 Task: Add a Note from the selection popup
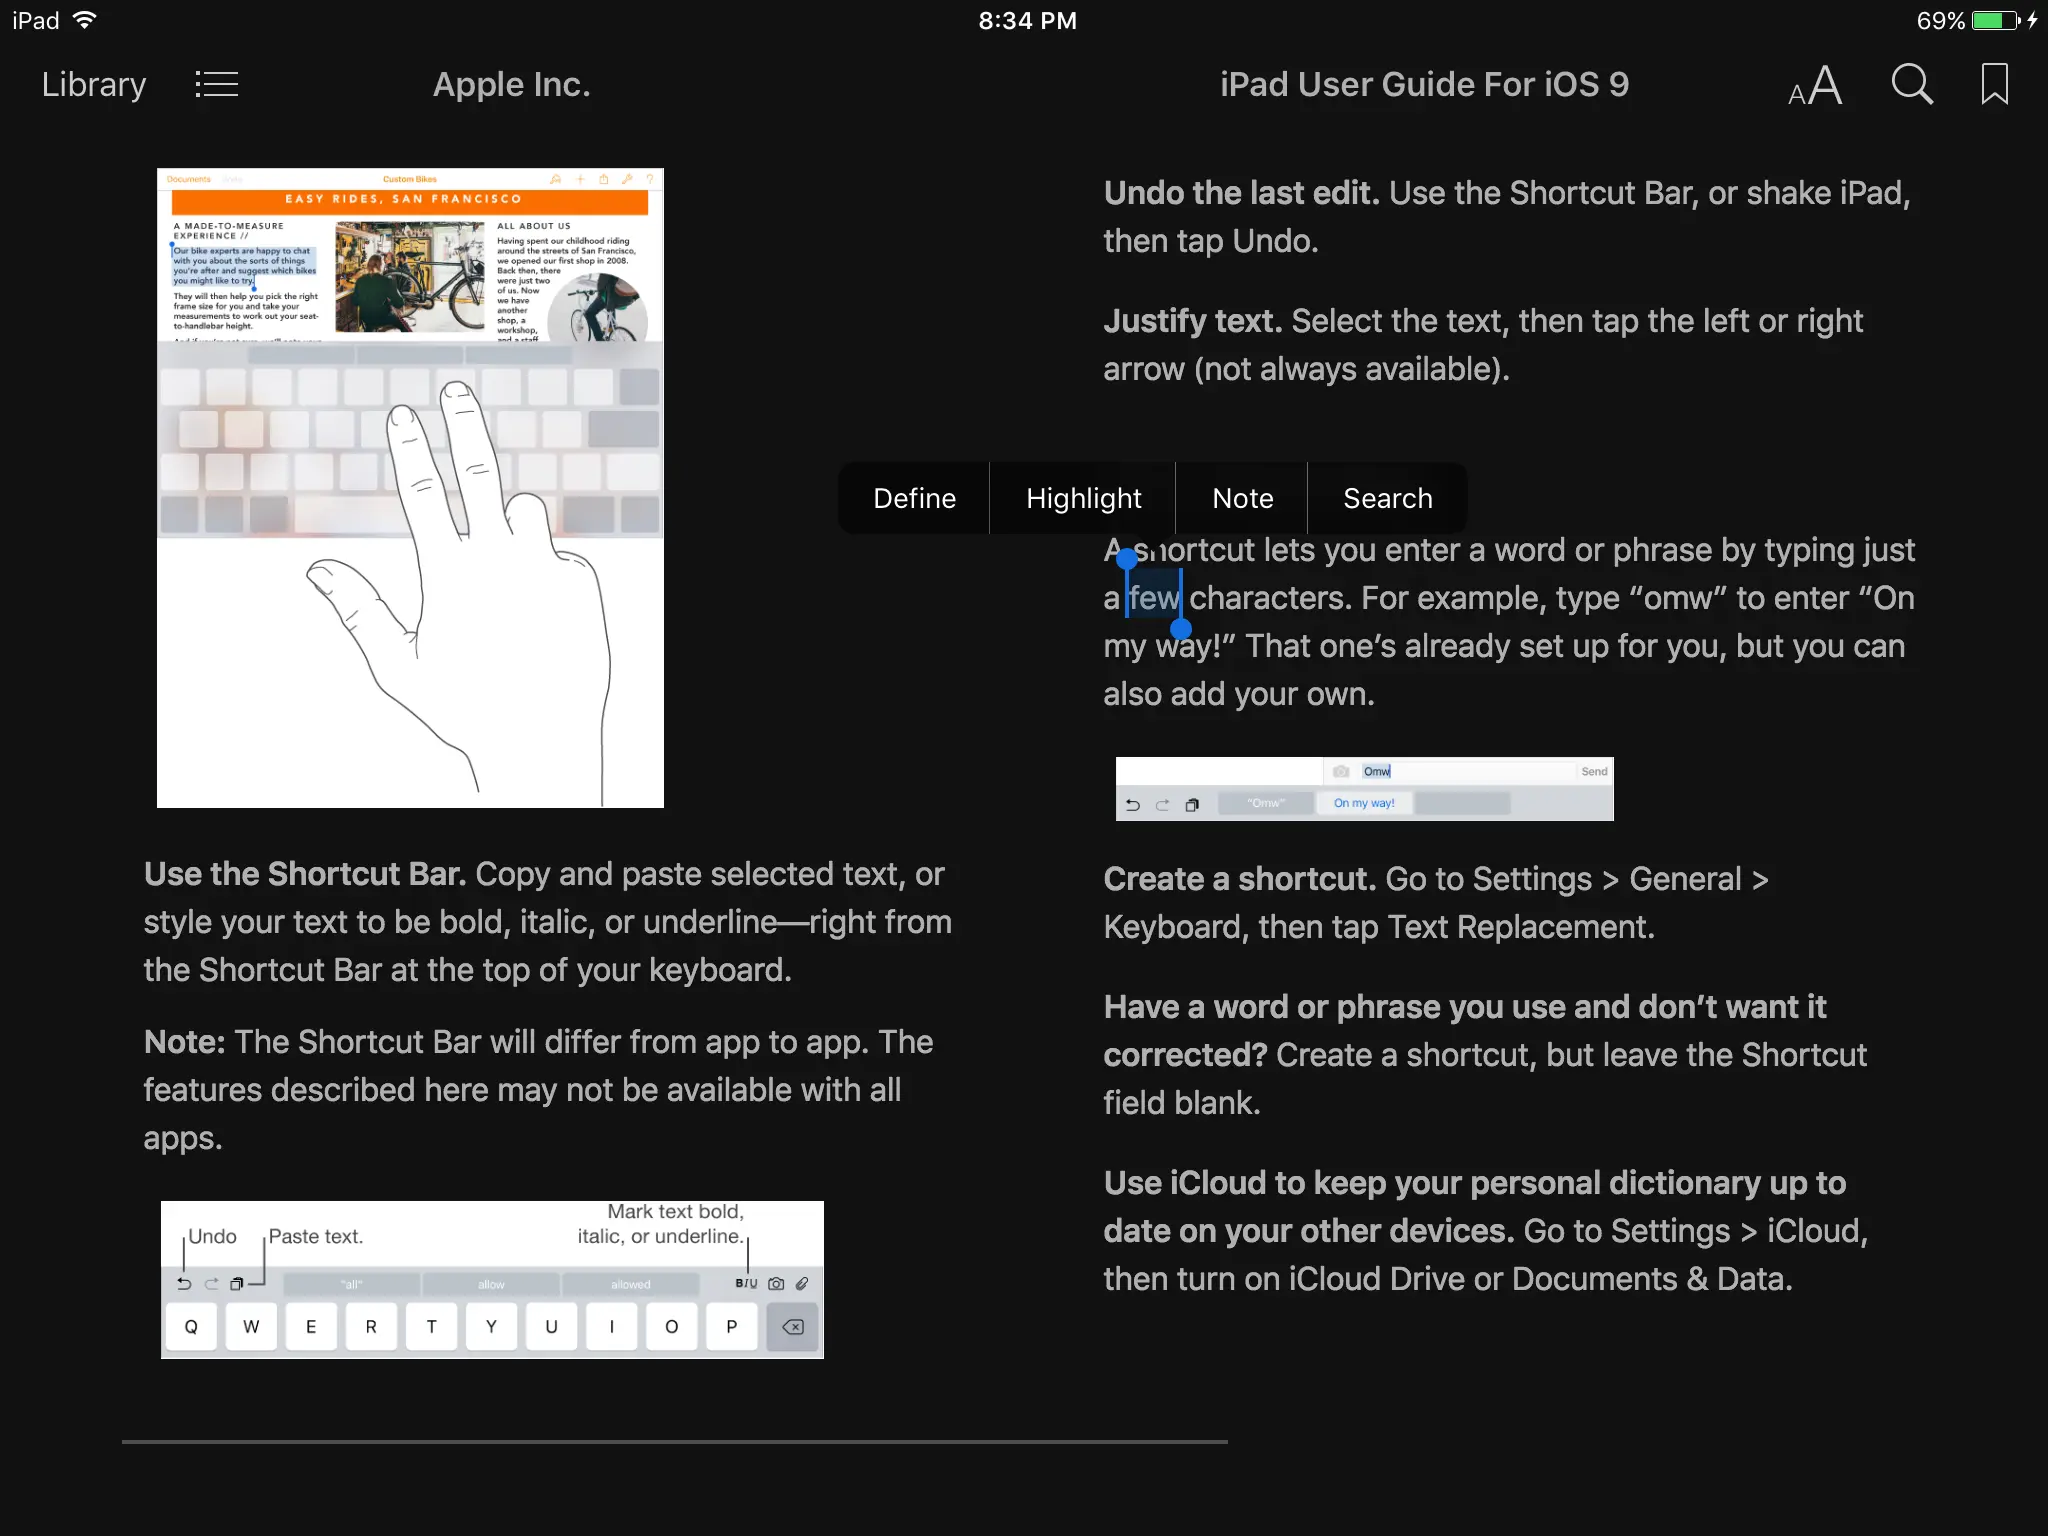(x=1242, y=498)
